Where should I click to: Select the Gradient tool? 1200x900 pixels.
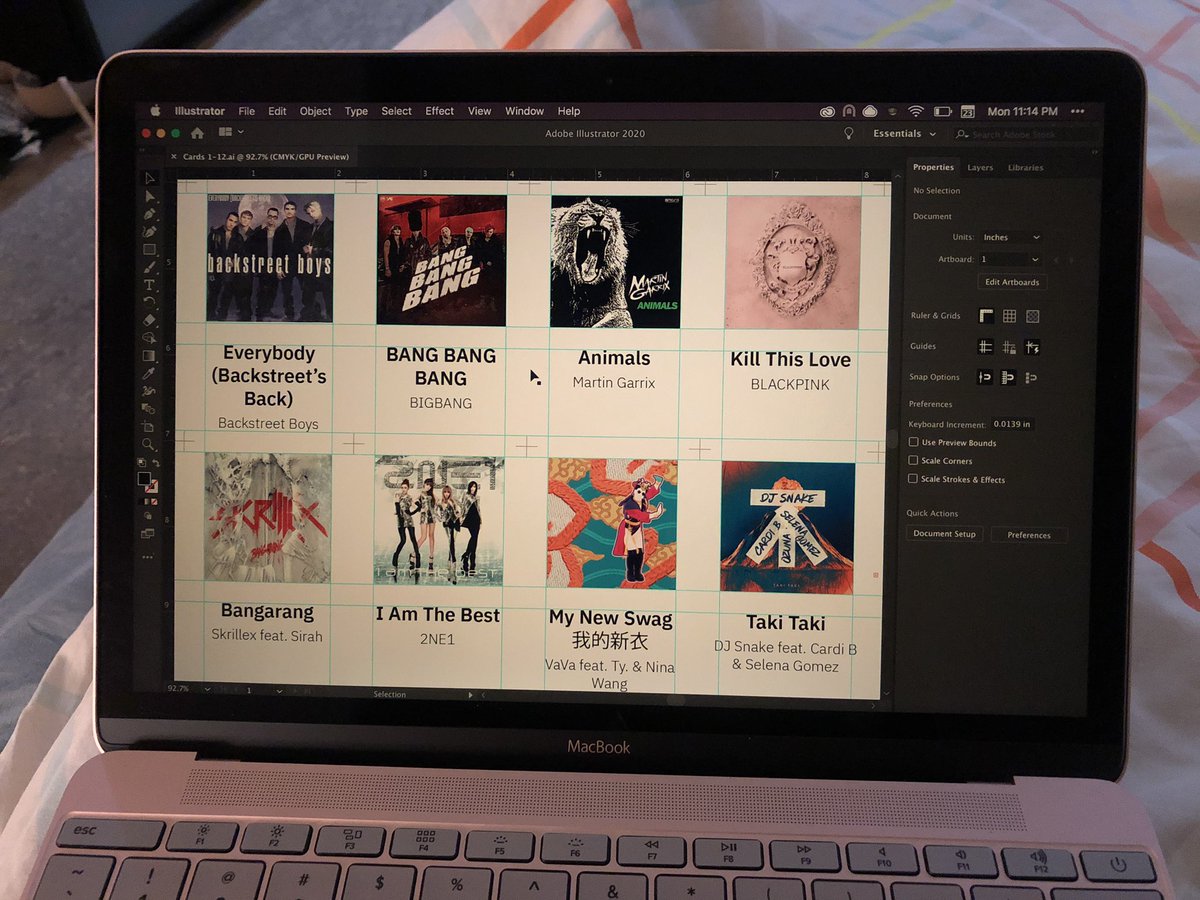tap(149, 356)
